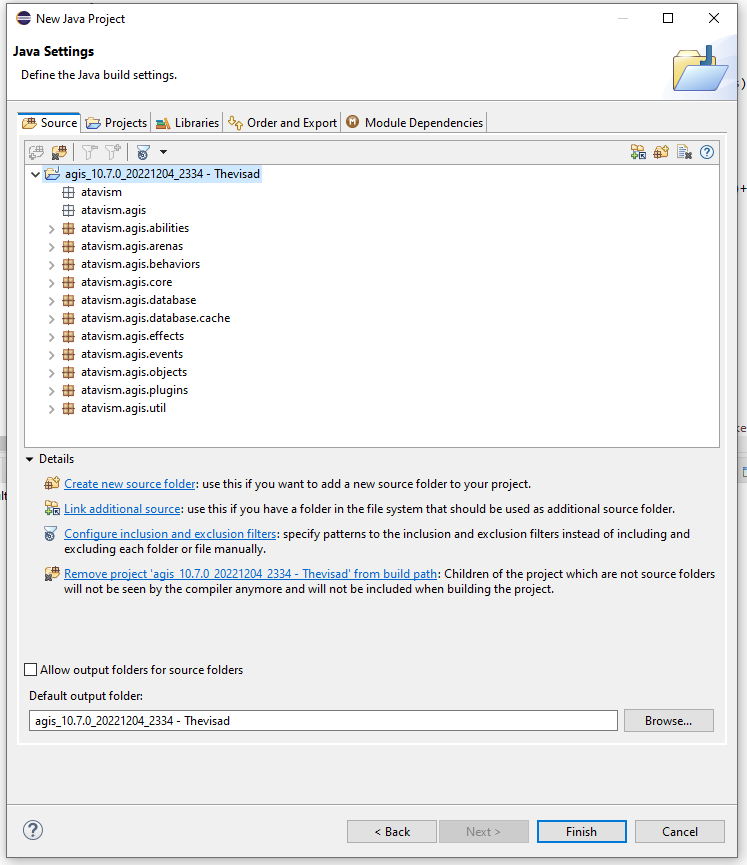Viewport: 747px width, 865px height.
Task: Click the Default output folder text field
Action: point(323,720)
